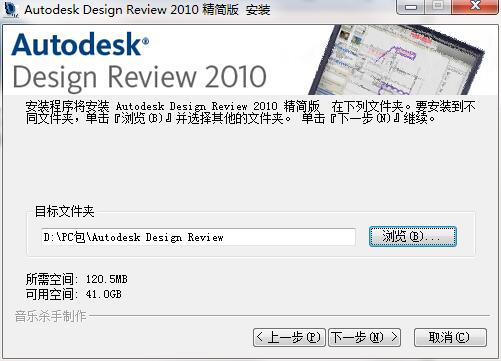
Task: Click the Design Review 2010 heading
Action: tap(139, 77)
